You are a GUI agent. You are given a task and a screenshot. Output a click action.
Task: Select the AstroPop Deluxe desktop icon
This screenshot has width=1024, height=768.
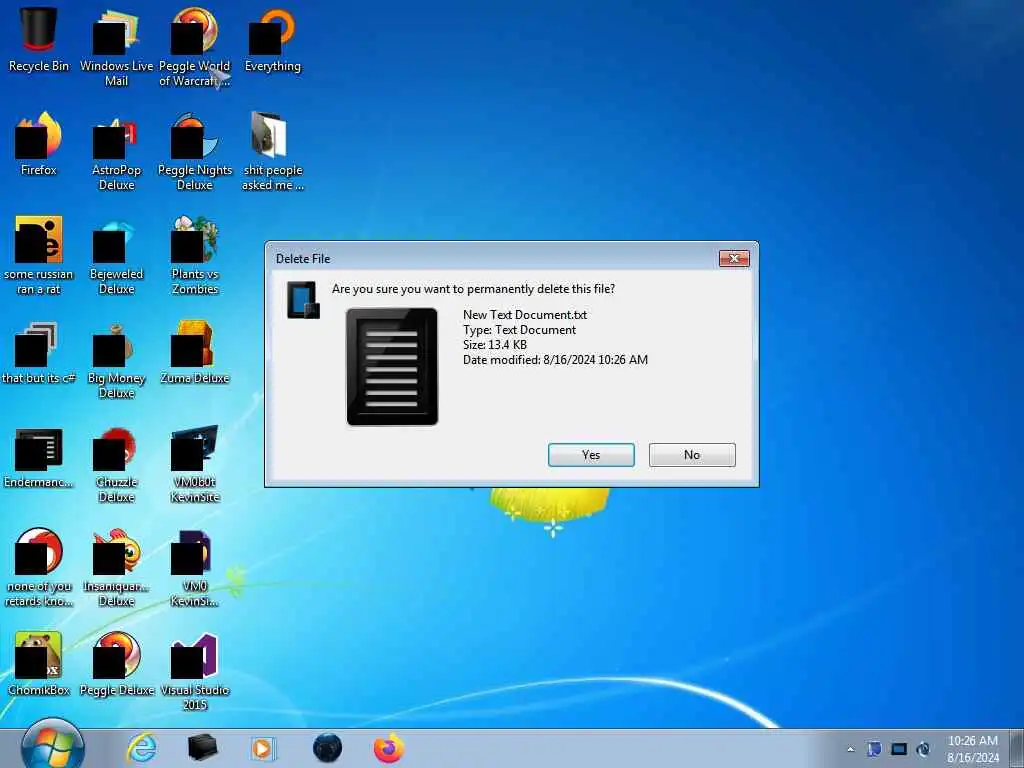[116, 152]
